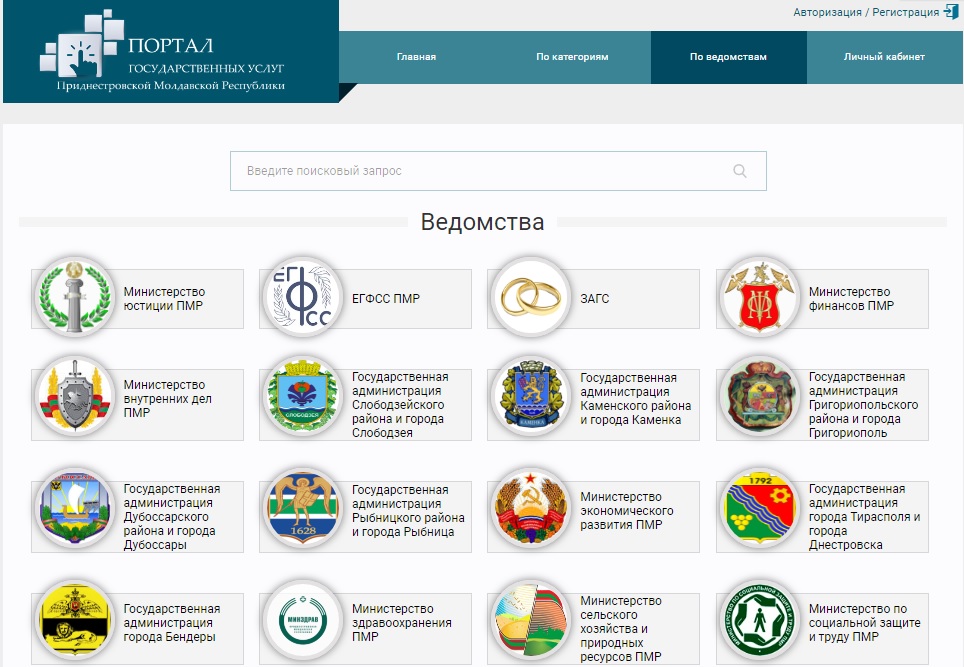Screen dimensions: 964x667
Task: Open Личный кабинет tab
Action: (x=884, y=57)
